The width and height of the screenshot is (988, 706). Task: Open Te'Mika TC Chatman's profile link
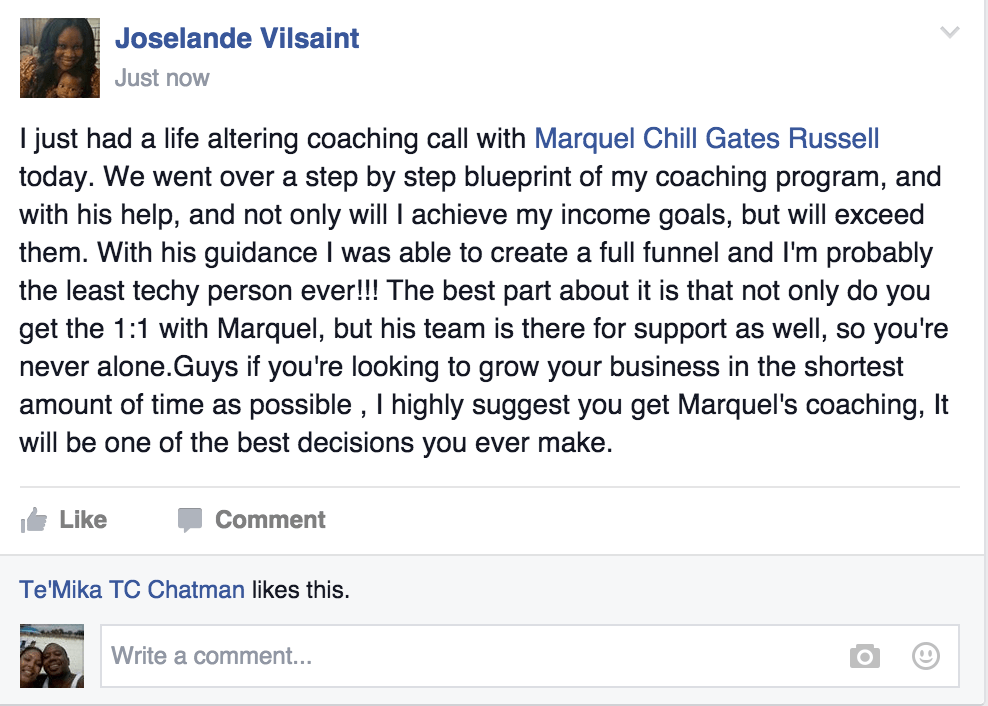point(132,589)
